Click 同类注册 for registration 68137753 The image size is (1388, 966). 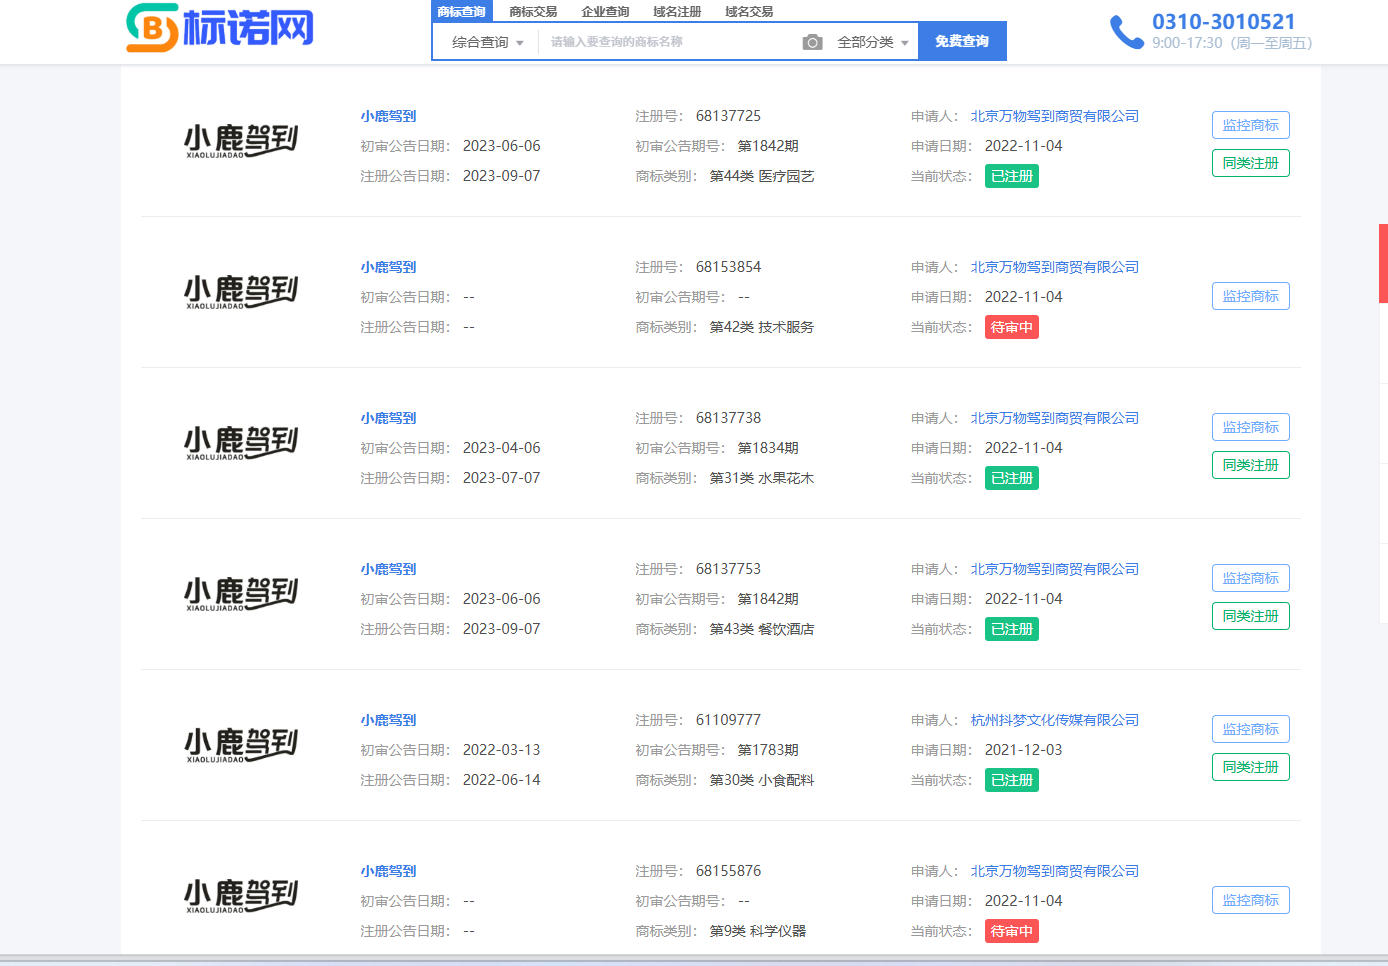[1251, 616]
